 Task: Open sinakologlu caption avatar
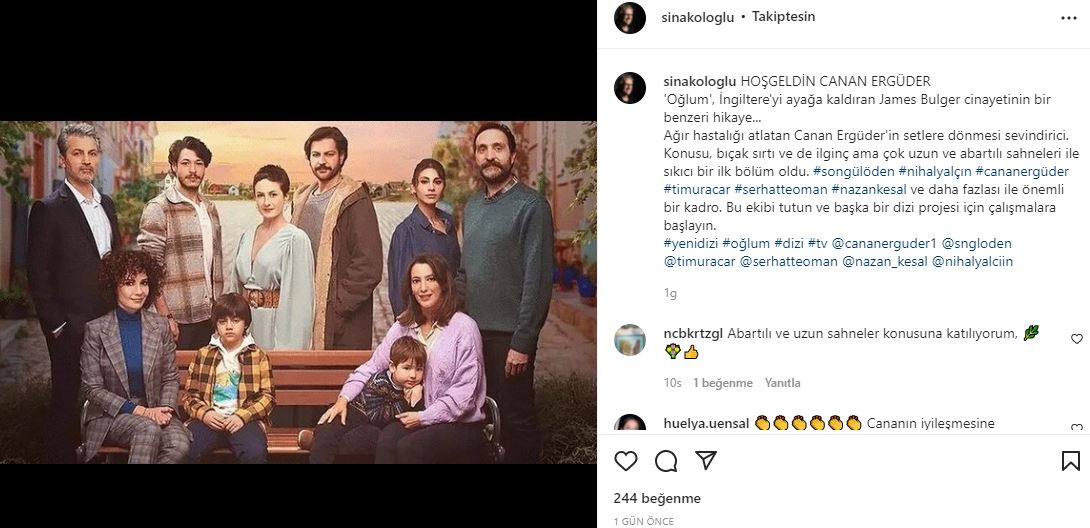click(x=630, y=88)
